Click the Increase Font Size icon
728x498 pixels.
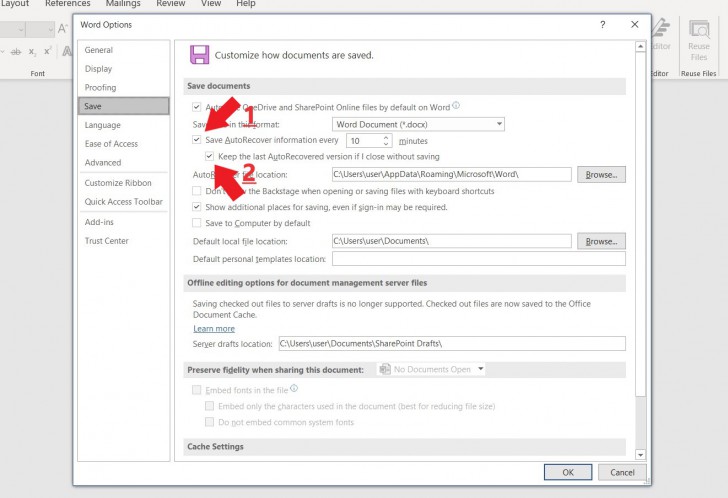click(62, 29)
